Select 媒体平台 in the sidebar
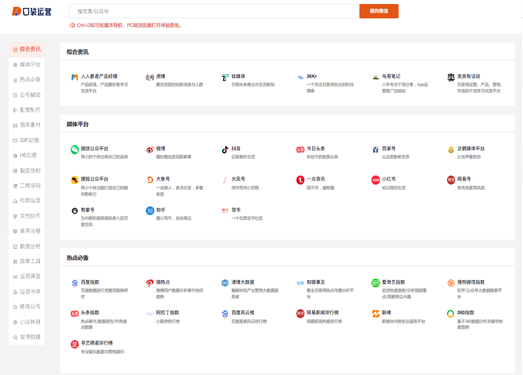The width and height of the screenshot is (523, 375). tap(27, 64)
